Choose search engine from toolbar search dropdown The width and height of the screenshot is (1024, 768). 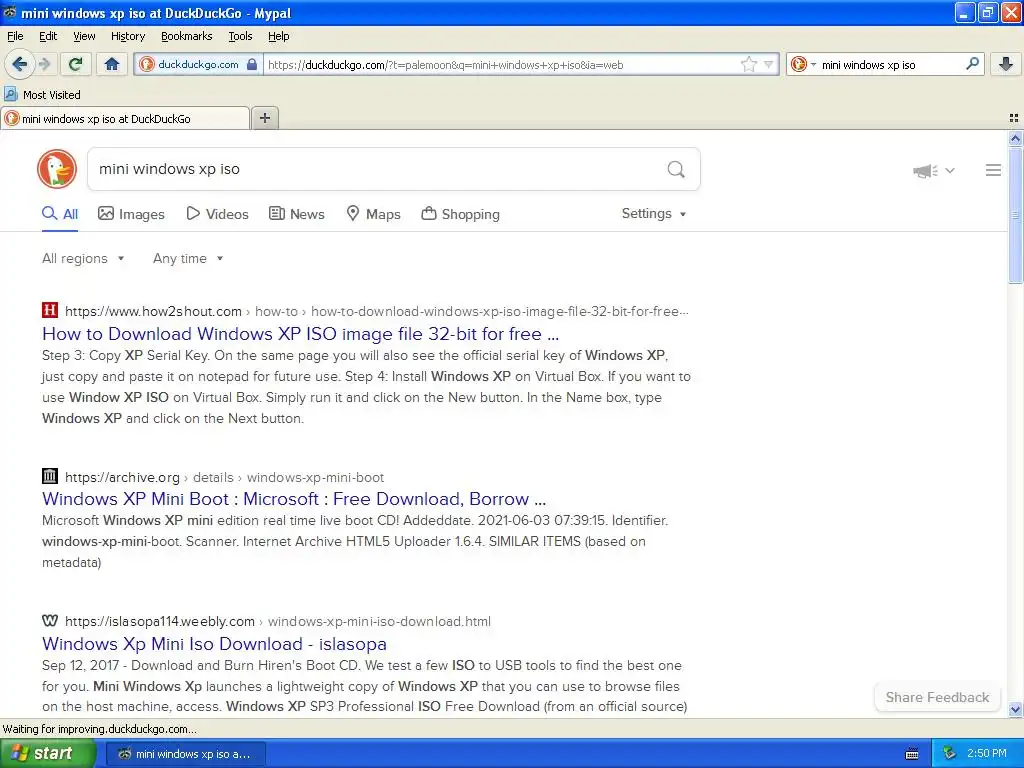click(803, 65)
